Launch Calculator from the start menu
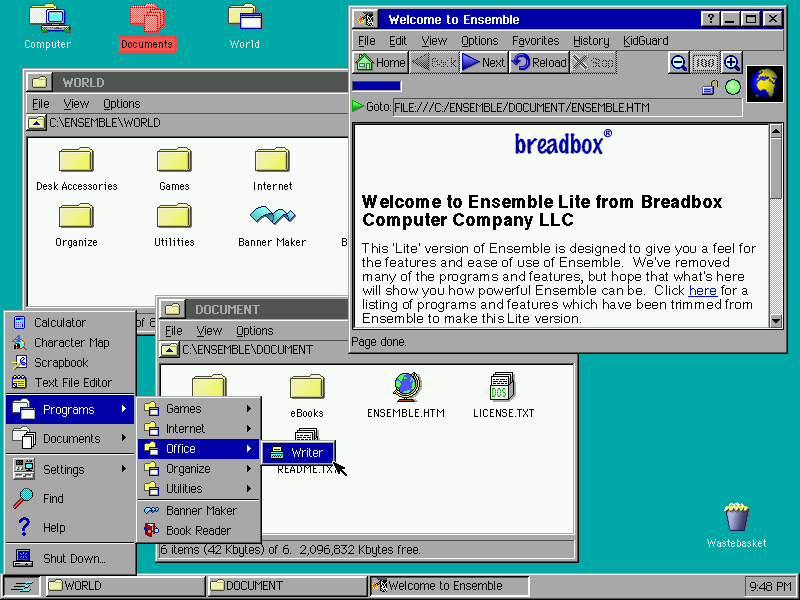The height and width of the screenshot is (600, 800). [x=70, y=322]
